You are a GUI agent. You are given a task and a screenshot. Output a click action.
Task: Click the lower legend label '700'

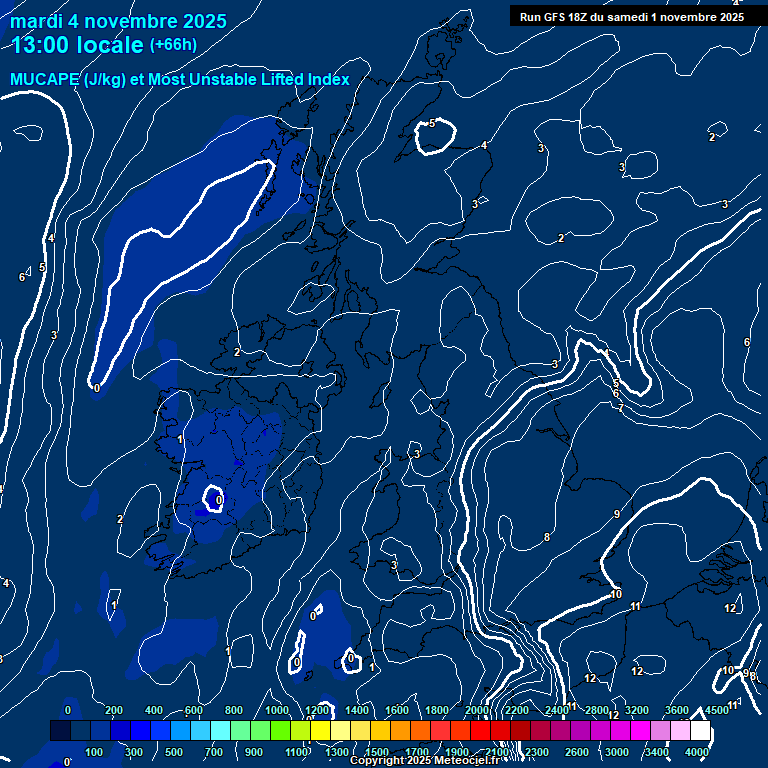click(214, 752)
